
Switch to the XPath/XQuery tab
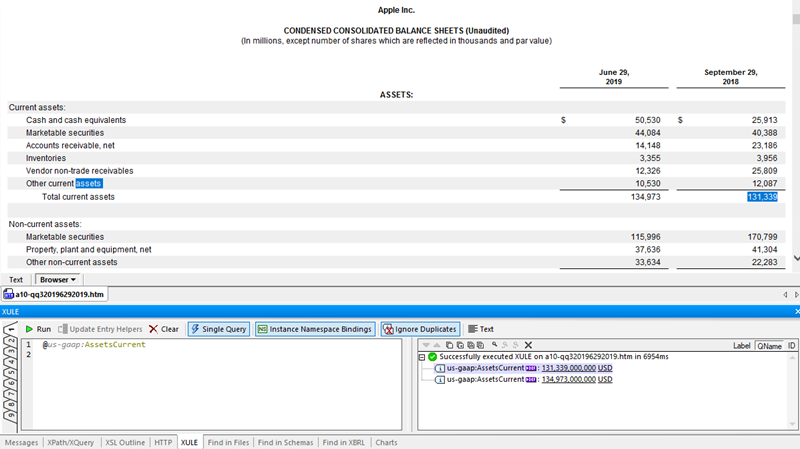pos(70,442)
